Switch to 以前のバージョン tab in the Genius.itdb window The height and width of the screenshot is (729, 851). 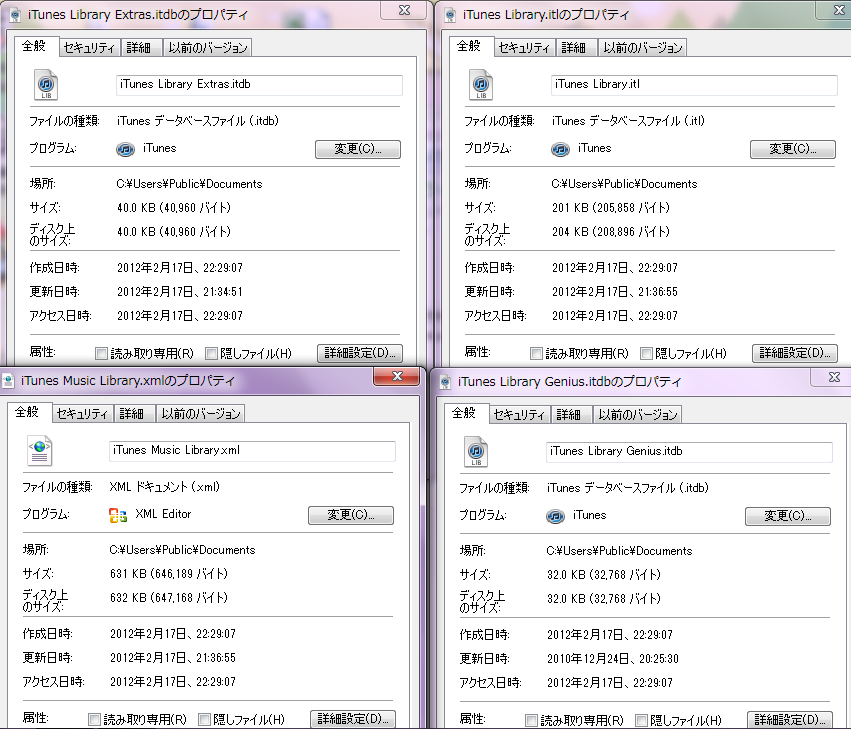click(x=638, y=415)
